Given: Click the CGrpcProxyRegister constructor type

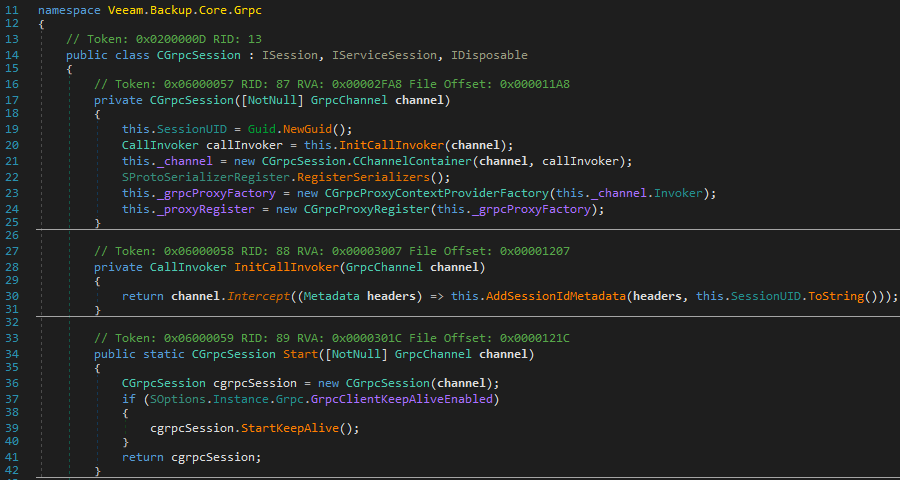Looking at the screenshot, I should pos(367,209).
